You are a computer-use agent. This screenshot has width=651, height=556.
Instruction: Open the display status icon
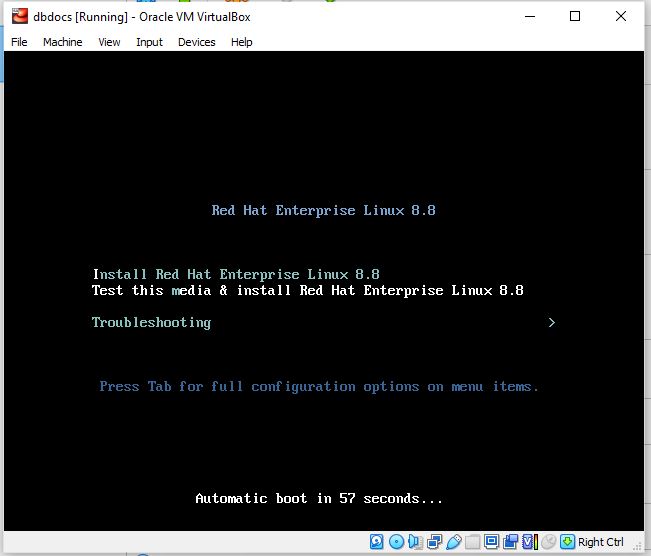tap(492, 542)
